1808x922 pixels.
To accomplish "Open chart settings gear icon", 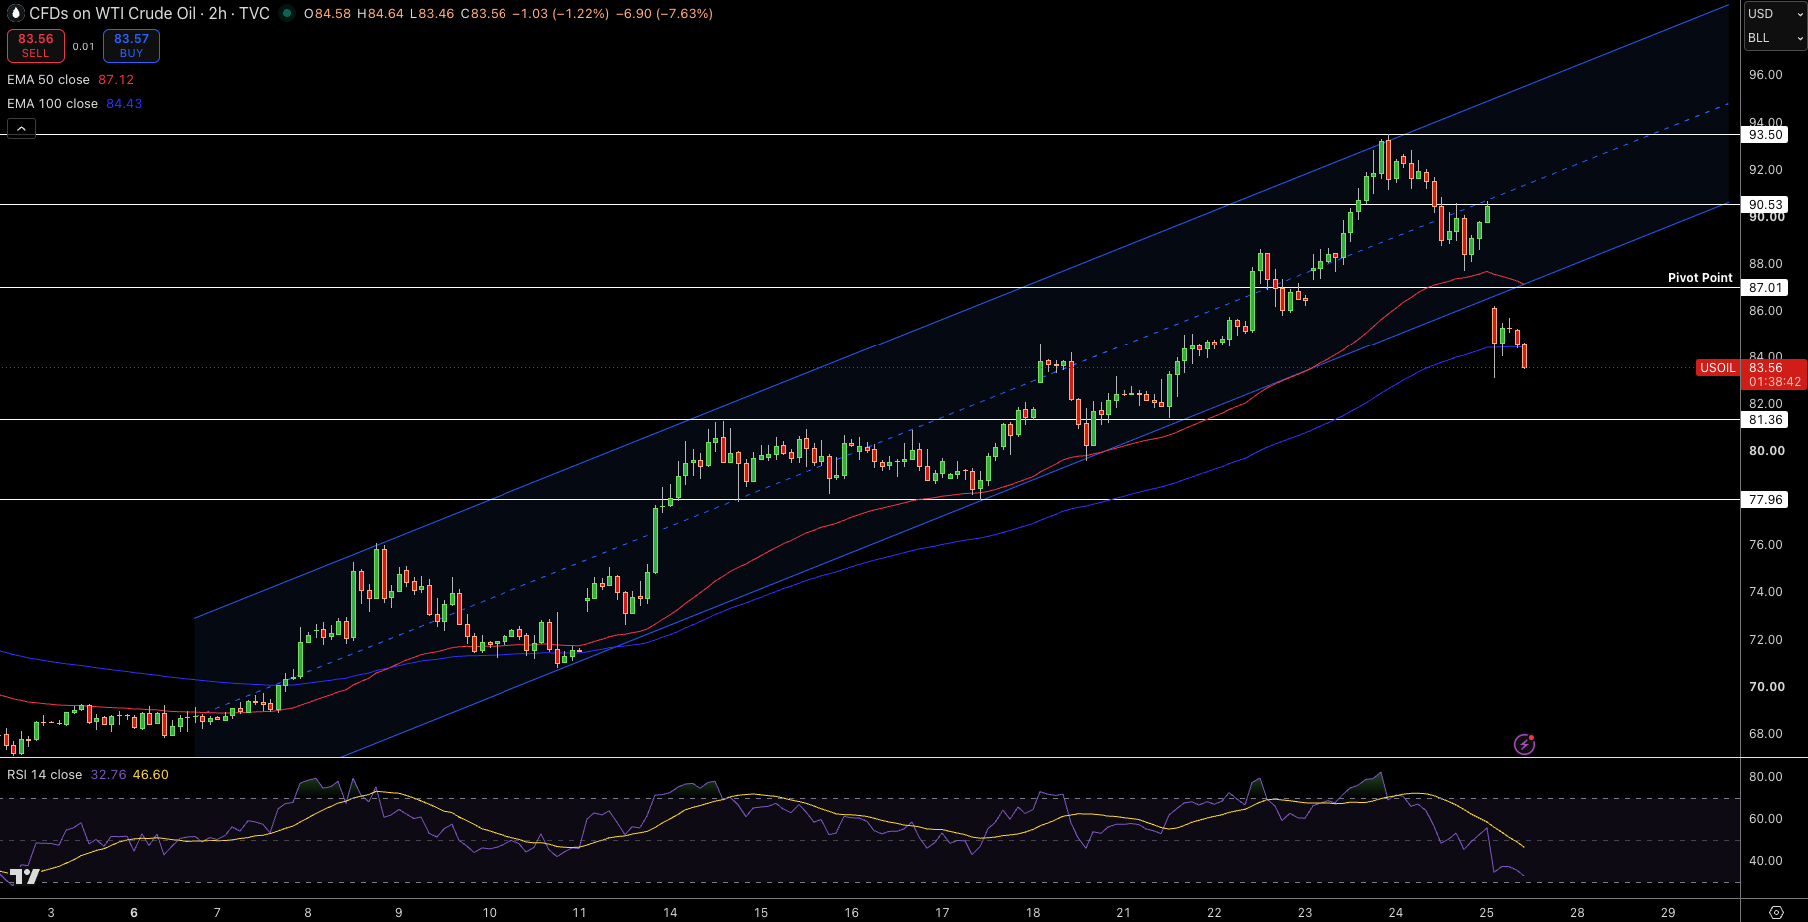I will click(x=1776, y=912).
